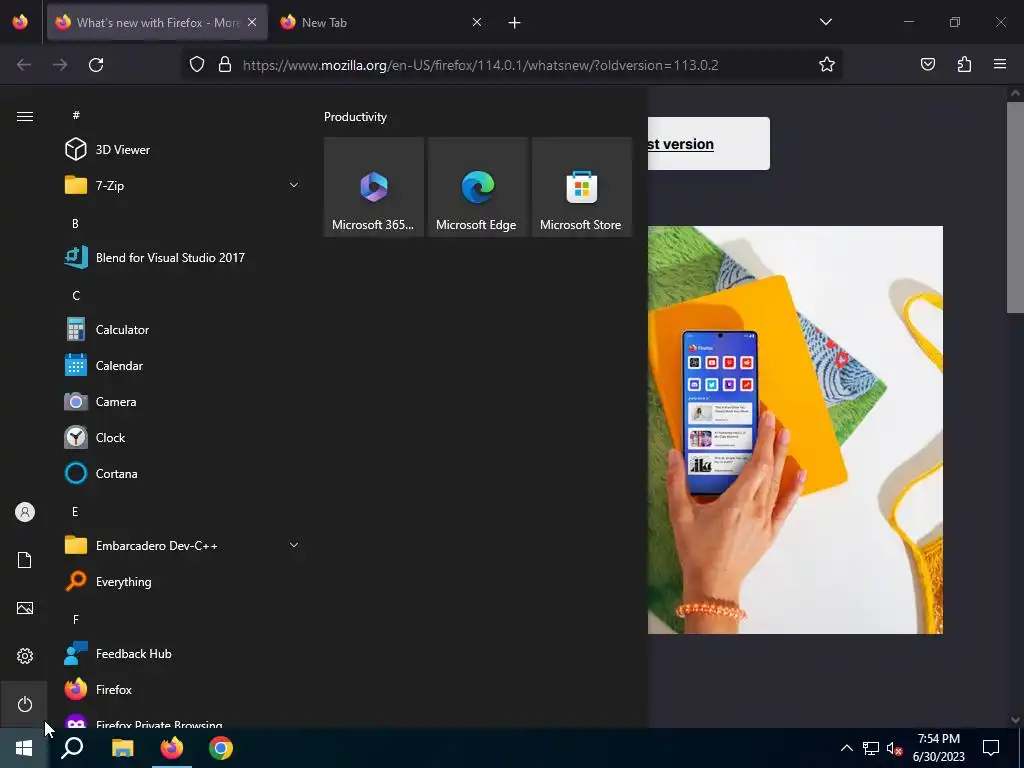Viewport: 1024px width, 768px height.
Task: Start Cortana from the app list
Action: 183,473
